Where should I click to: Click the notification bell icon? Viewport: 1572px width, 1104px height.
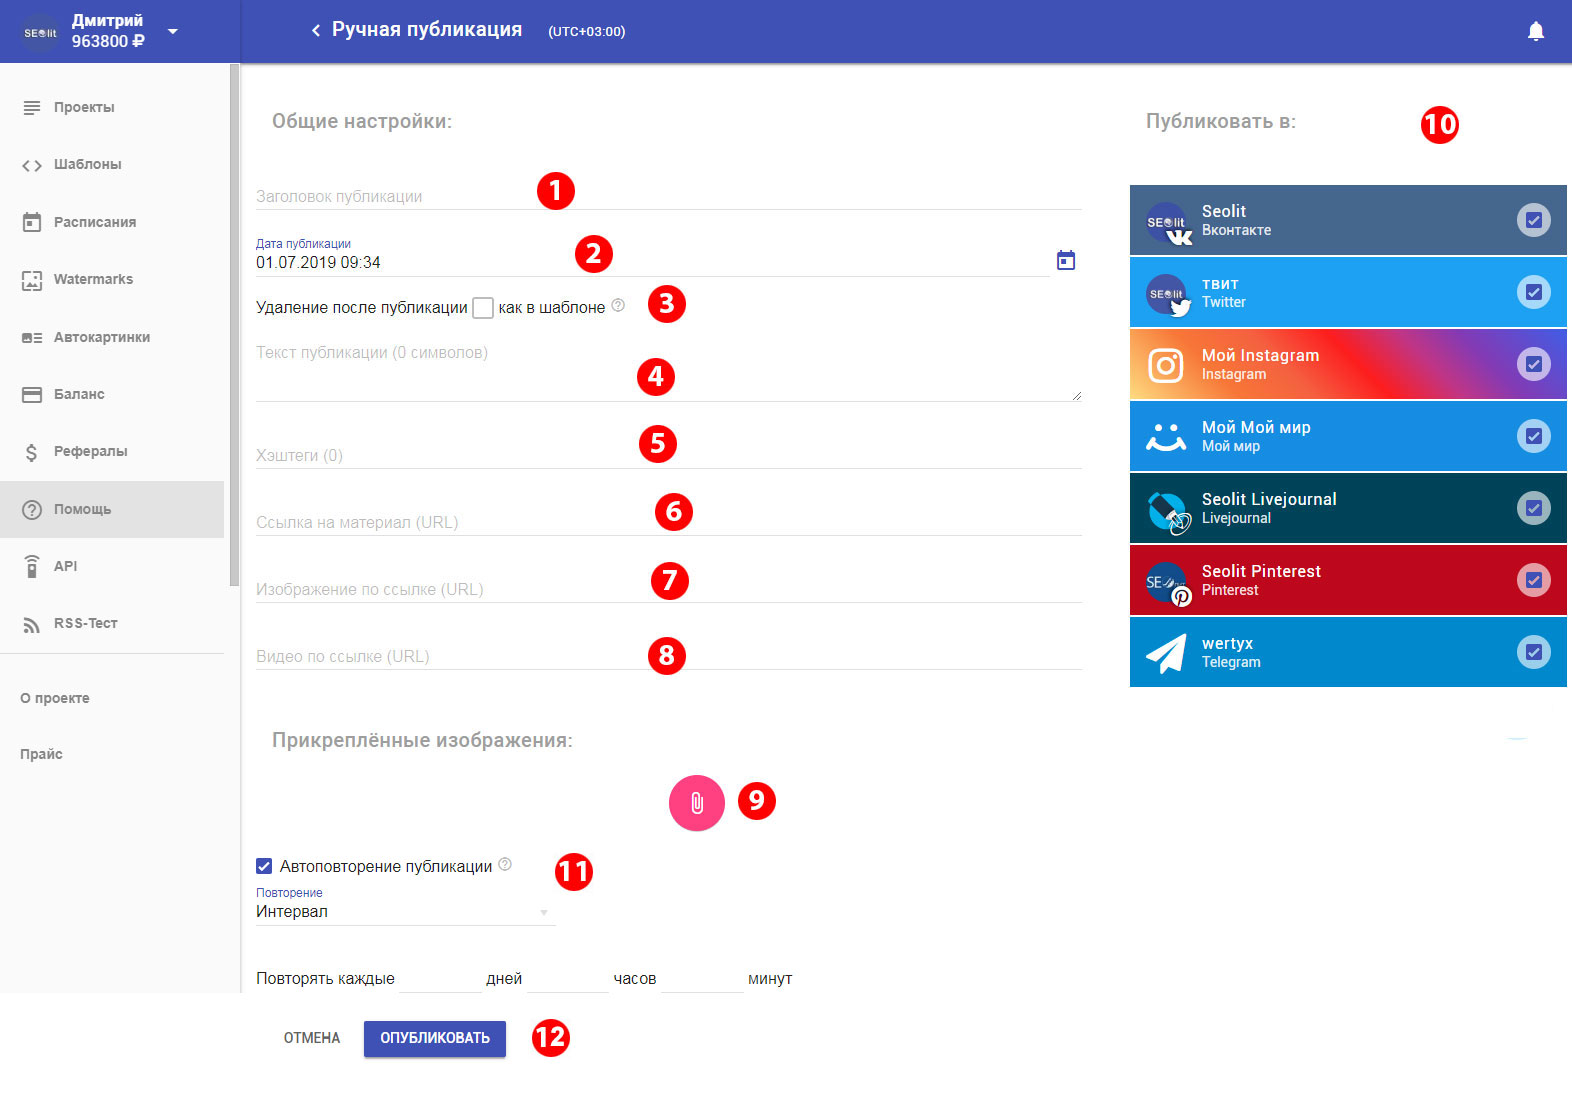pyautogui.click(x=1535, y=32)
